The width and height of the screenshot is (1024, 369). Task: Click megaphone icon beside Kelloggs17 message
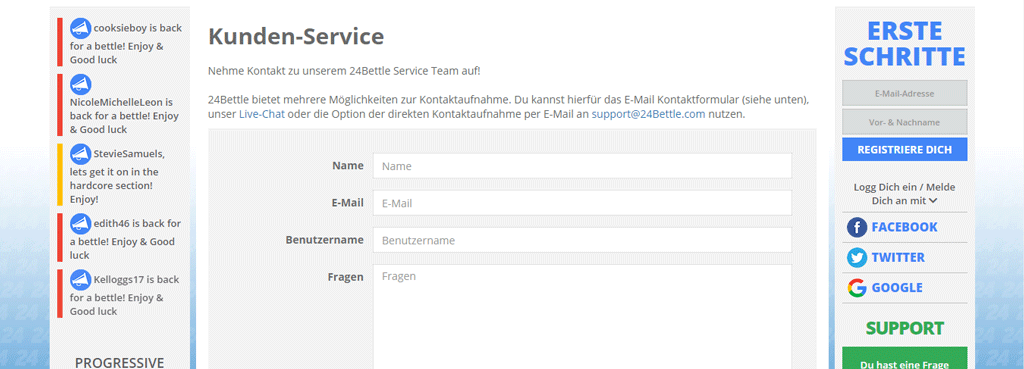(80, 280)
